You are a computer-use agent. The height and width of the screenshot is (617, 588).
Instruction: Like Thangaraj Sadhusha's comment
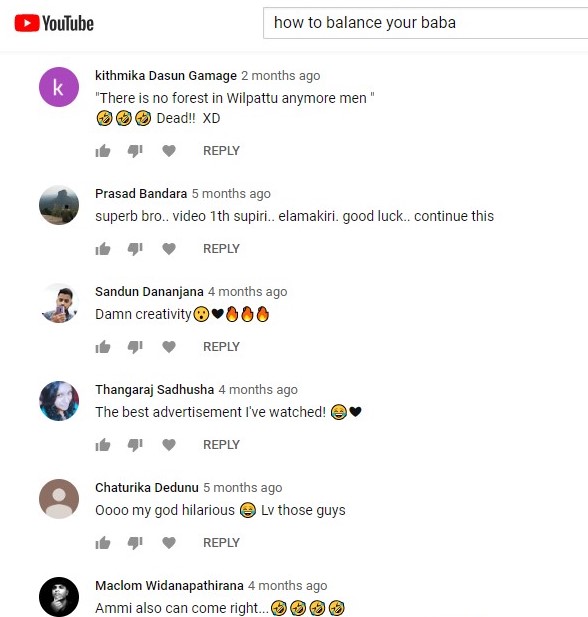point(103,445)
